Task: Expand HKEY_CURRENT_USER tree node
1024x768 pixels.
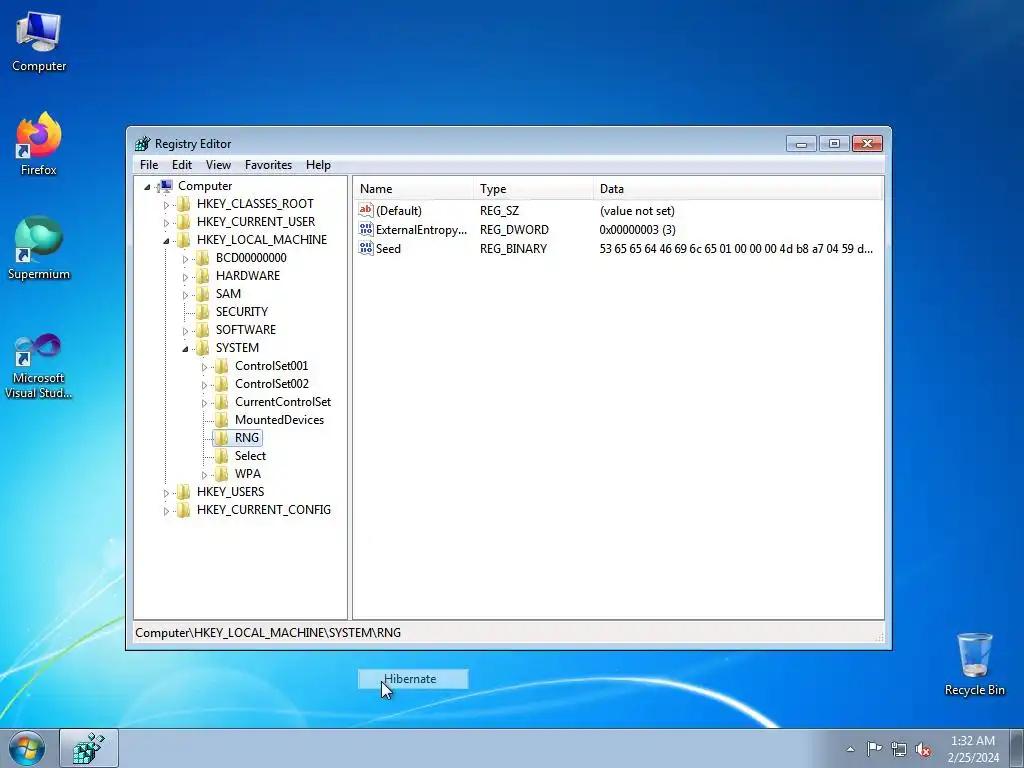Action: pos(166,223)
